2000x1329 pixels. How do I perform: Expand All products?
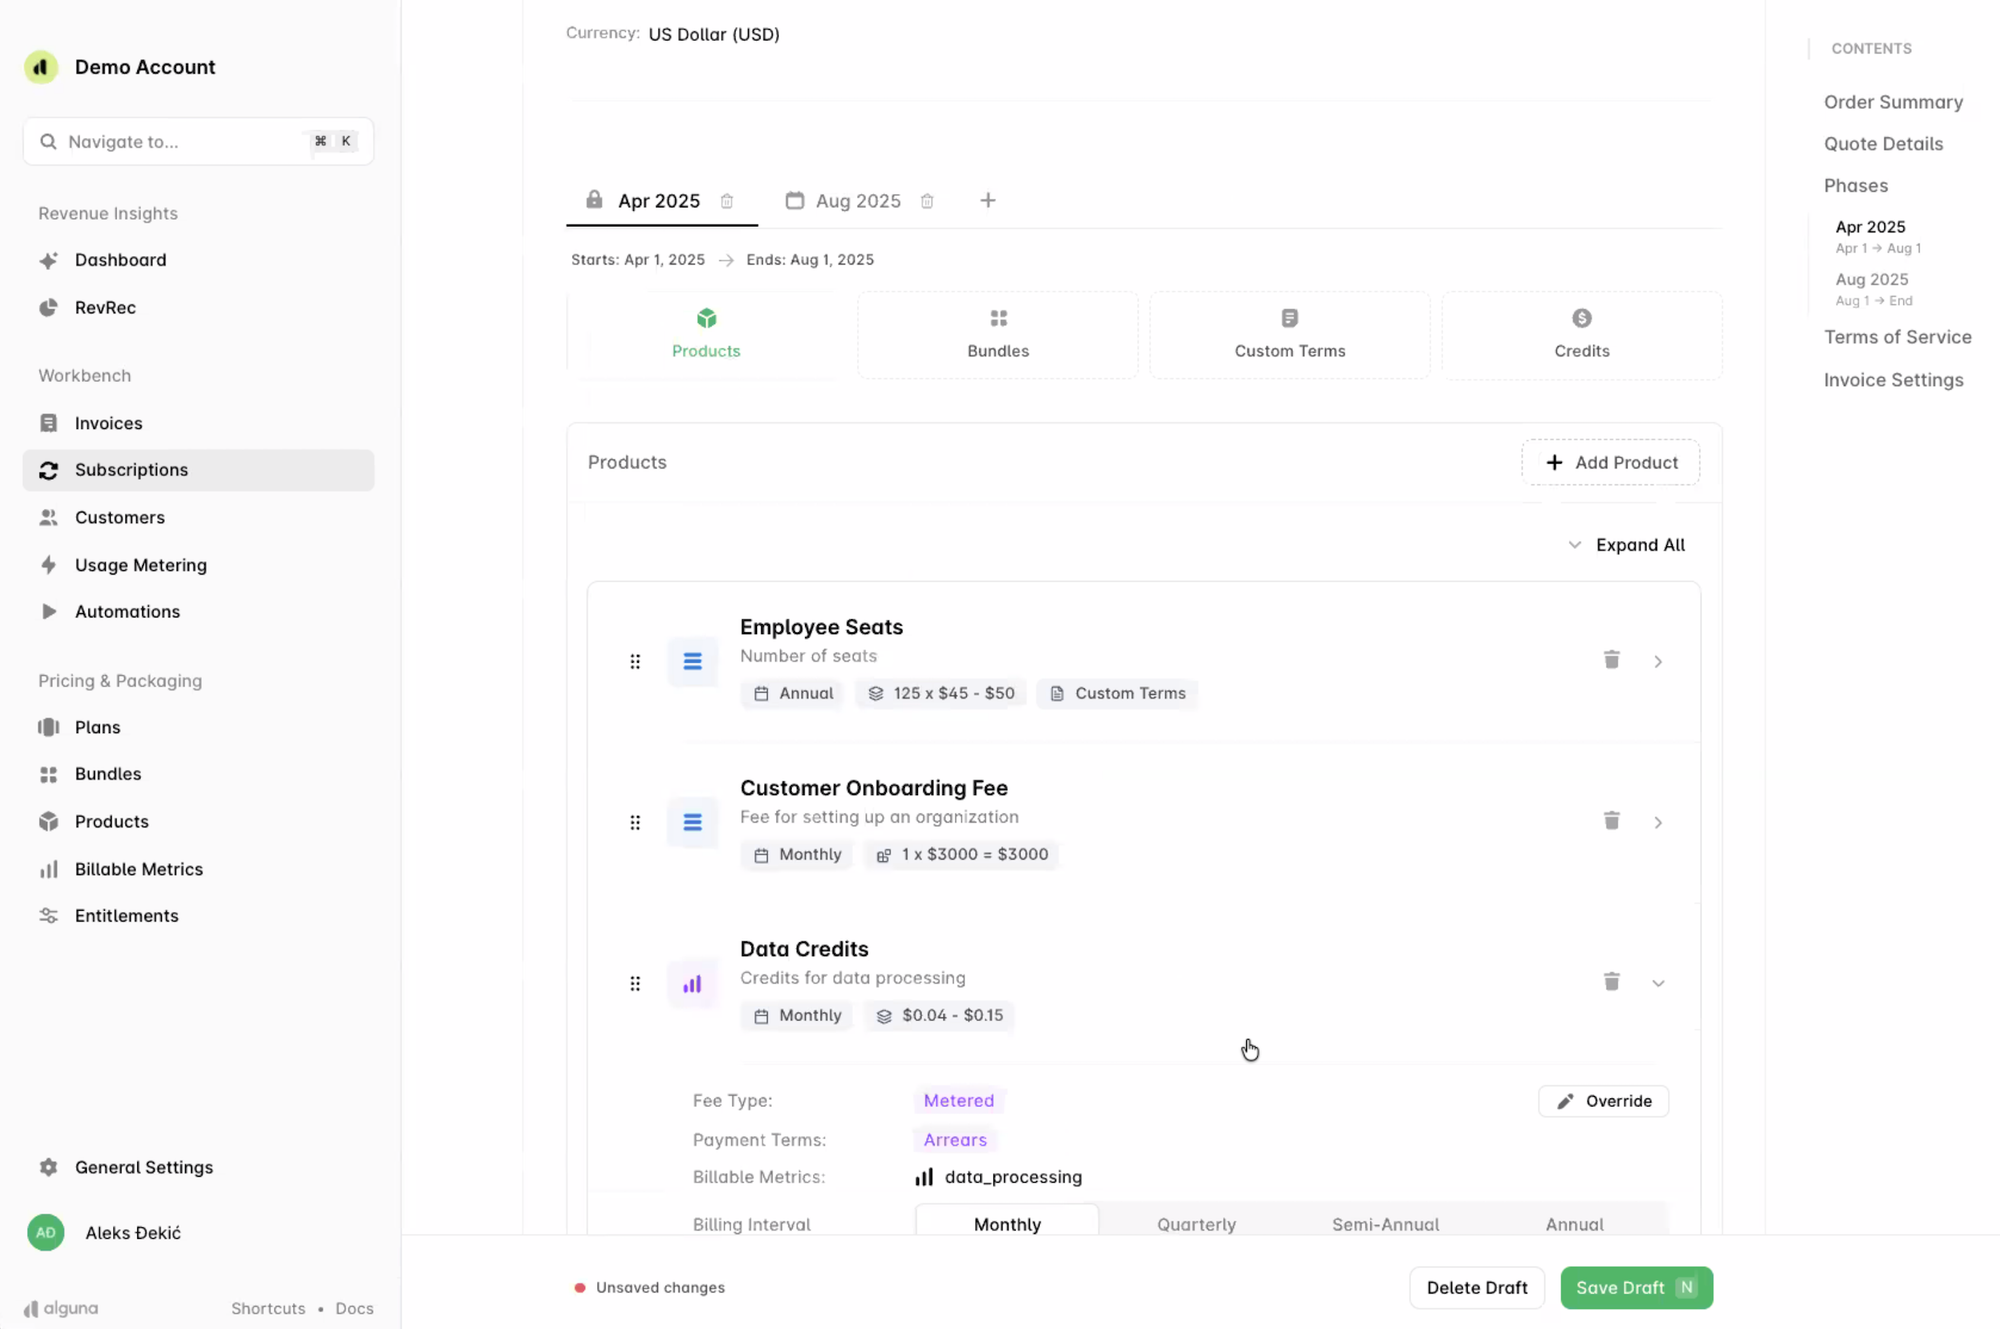1626,545
